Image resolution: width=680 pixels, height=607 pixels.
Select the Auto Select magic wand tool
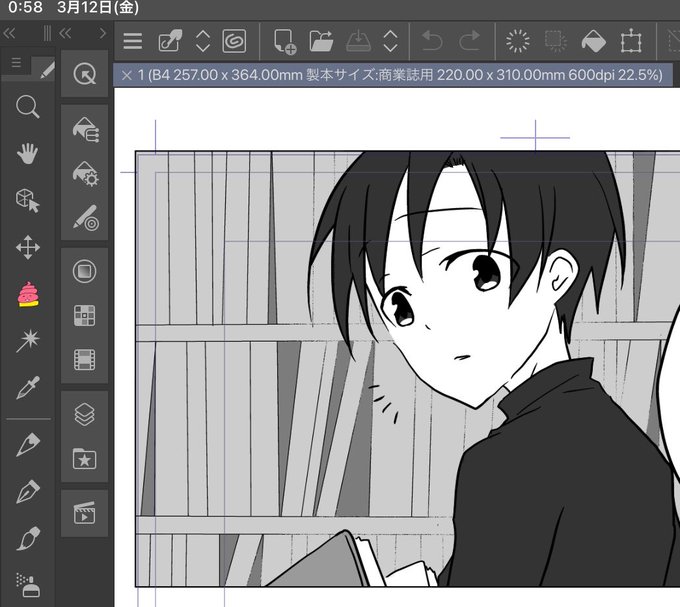(x=28, y=341)
